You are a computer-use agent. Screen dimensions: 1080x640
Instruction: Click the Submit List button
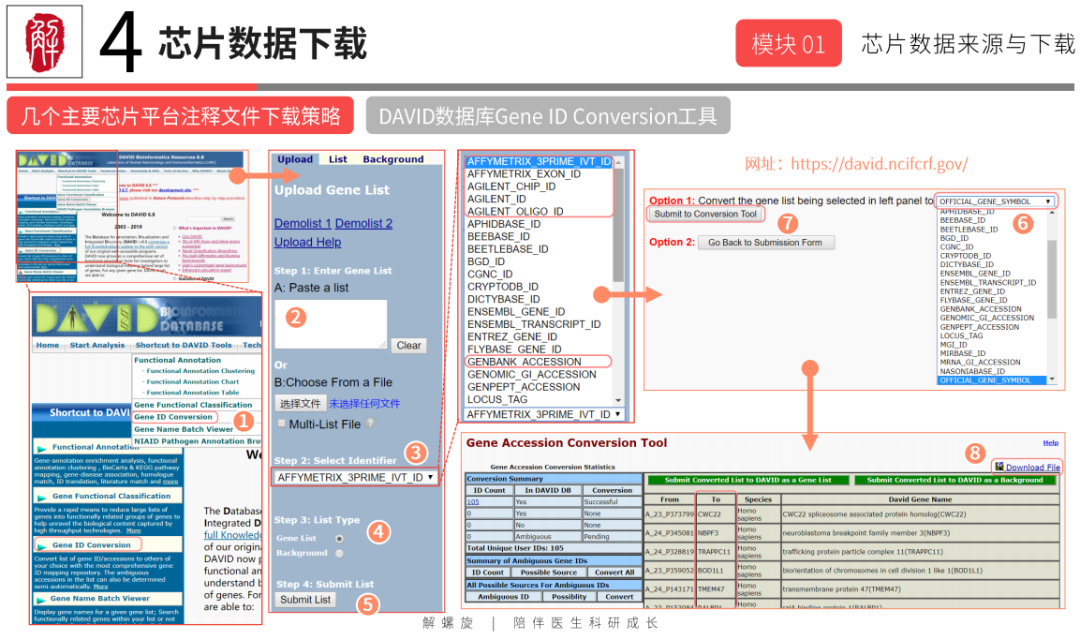pyautogui.click(x=305, y=599)
